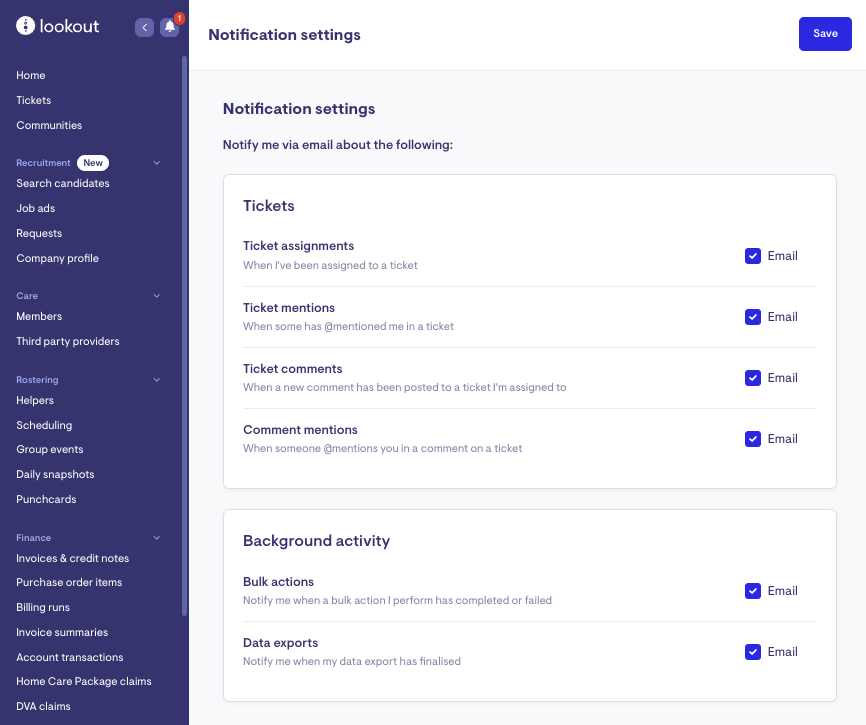Disable Ticket comments Email notification
The image size is (866, 725).
click(753, 378)
